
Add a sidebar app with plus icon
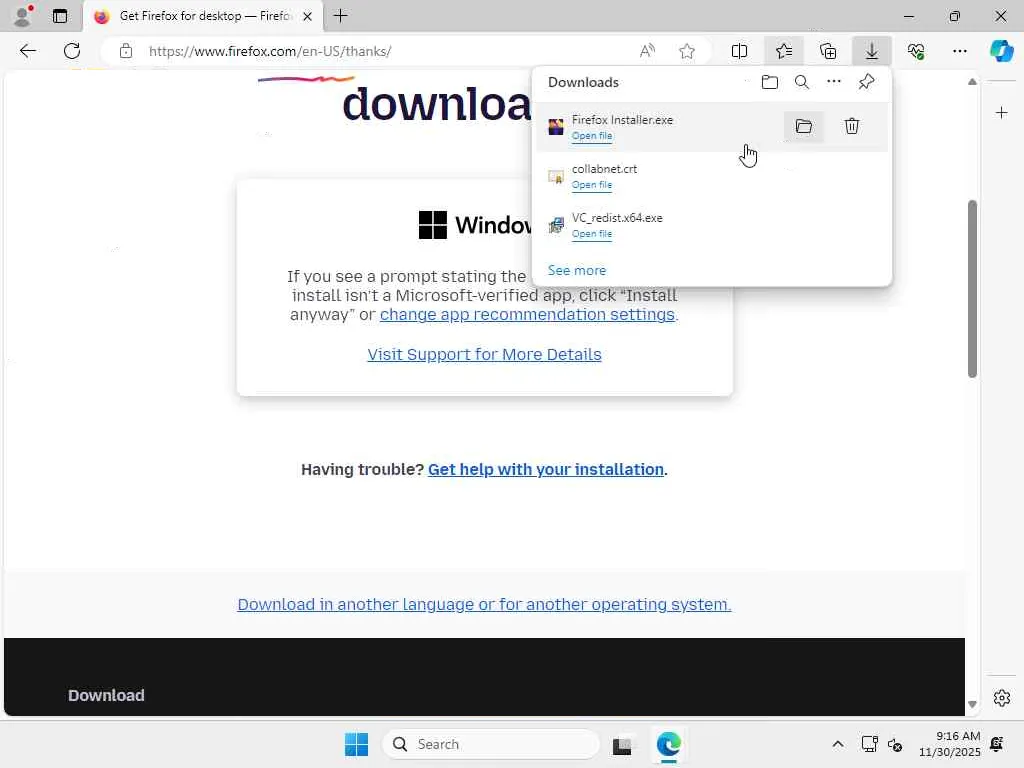point(1002,113)
